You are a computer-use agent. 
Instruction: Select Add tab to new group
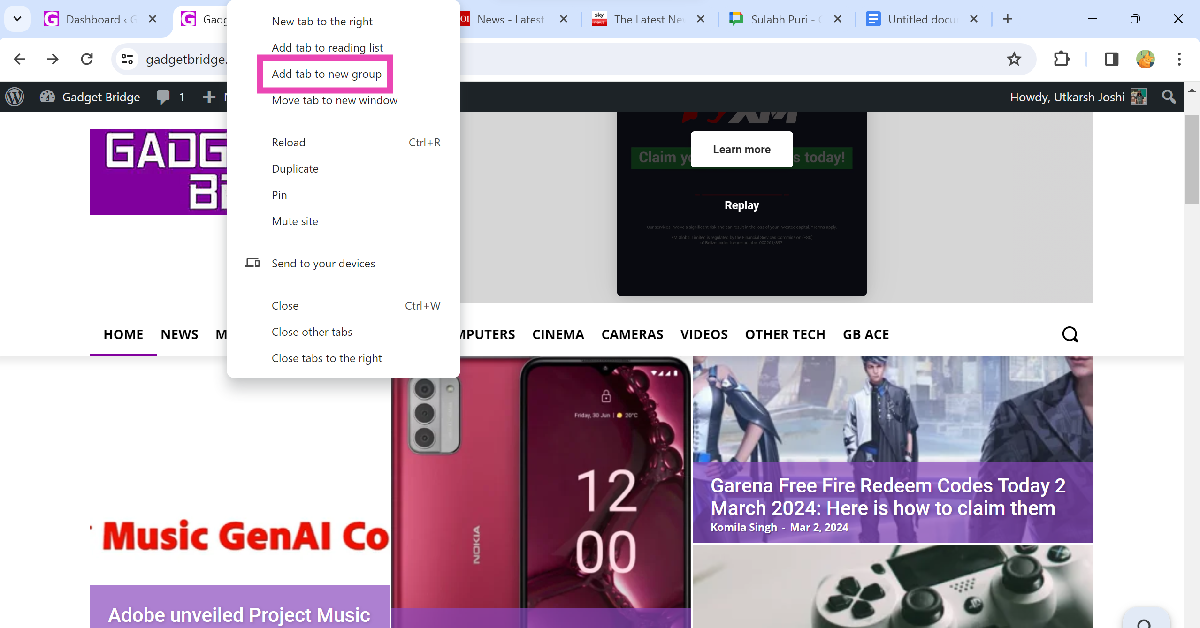pyautogui.click(x=326, y=74)
